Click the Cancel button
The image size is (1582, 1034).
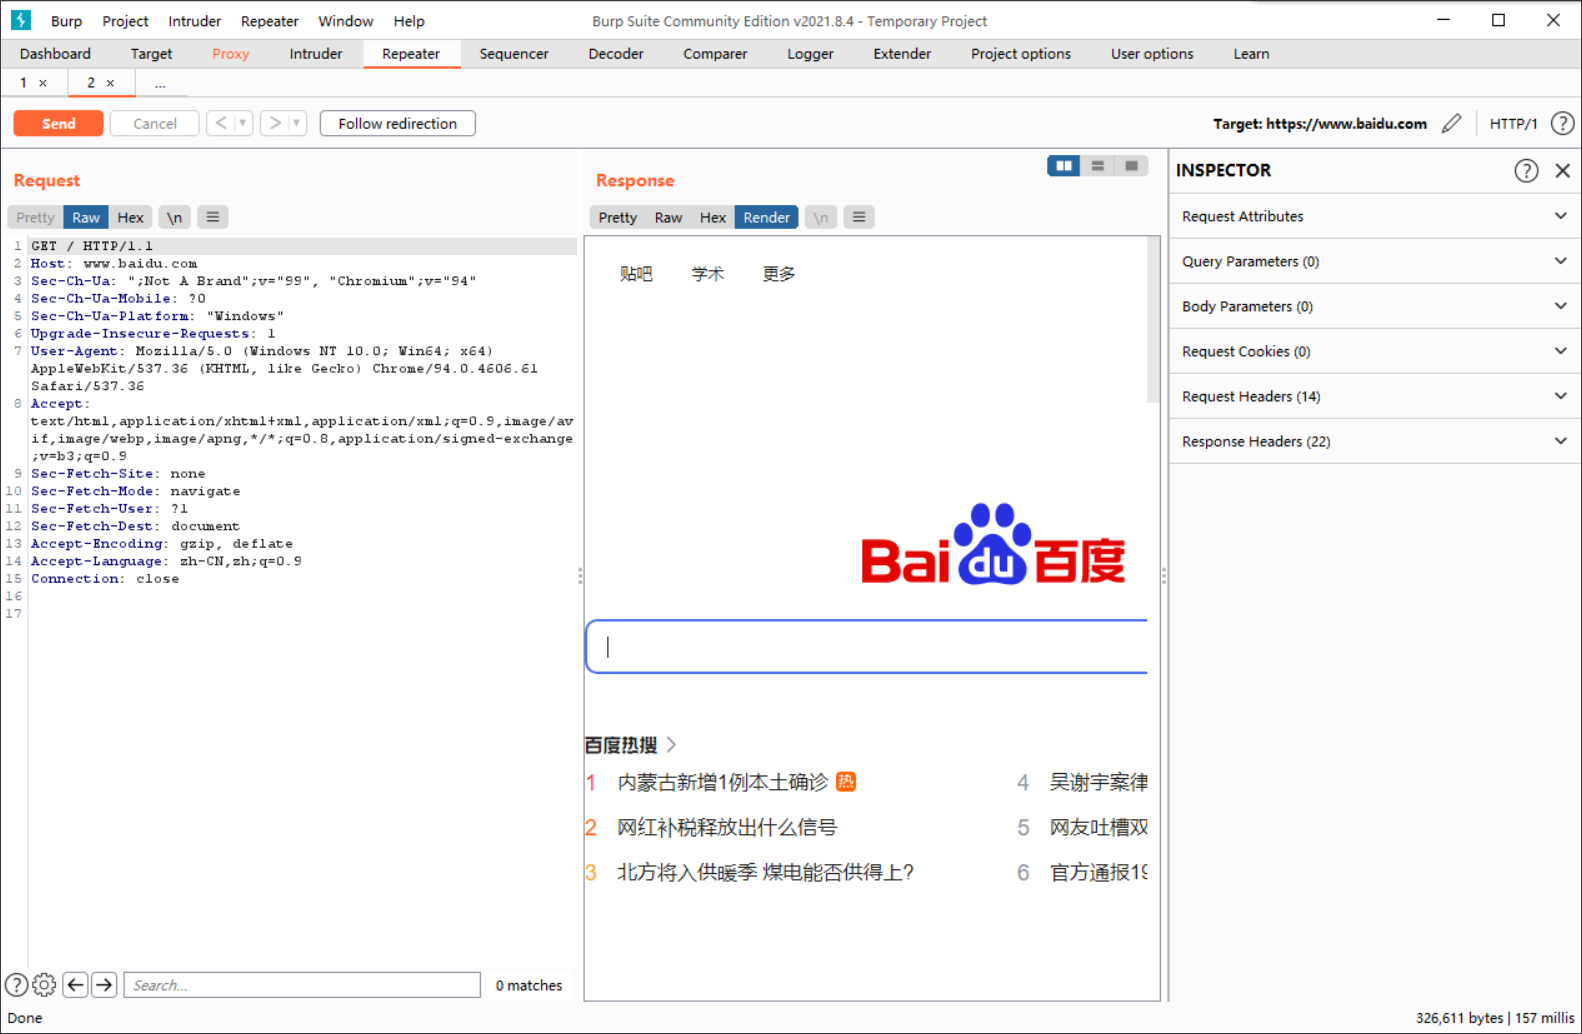155,123
